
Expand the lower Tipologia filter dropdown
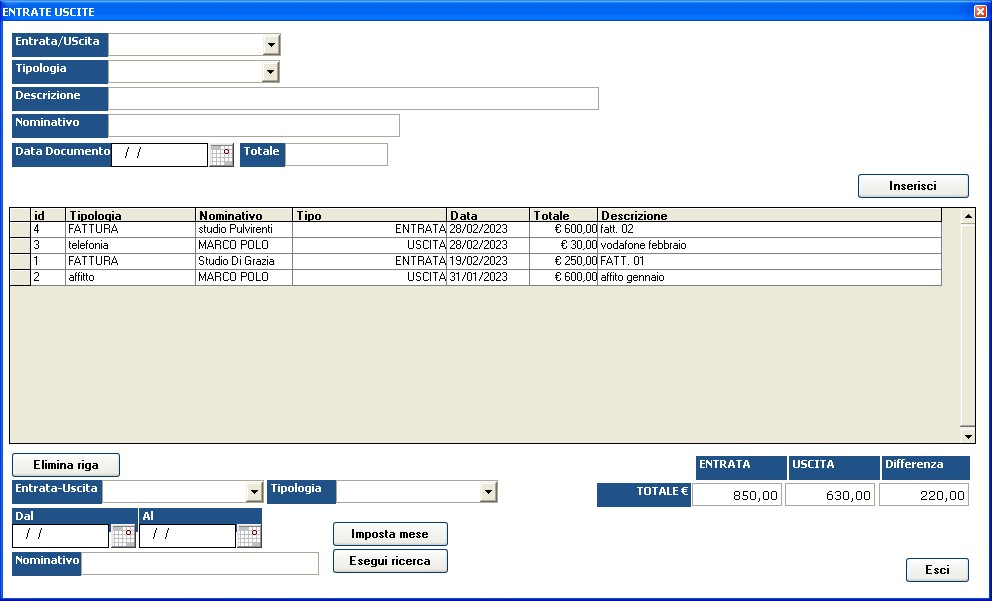(x=488, y=492)
